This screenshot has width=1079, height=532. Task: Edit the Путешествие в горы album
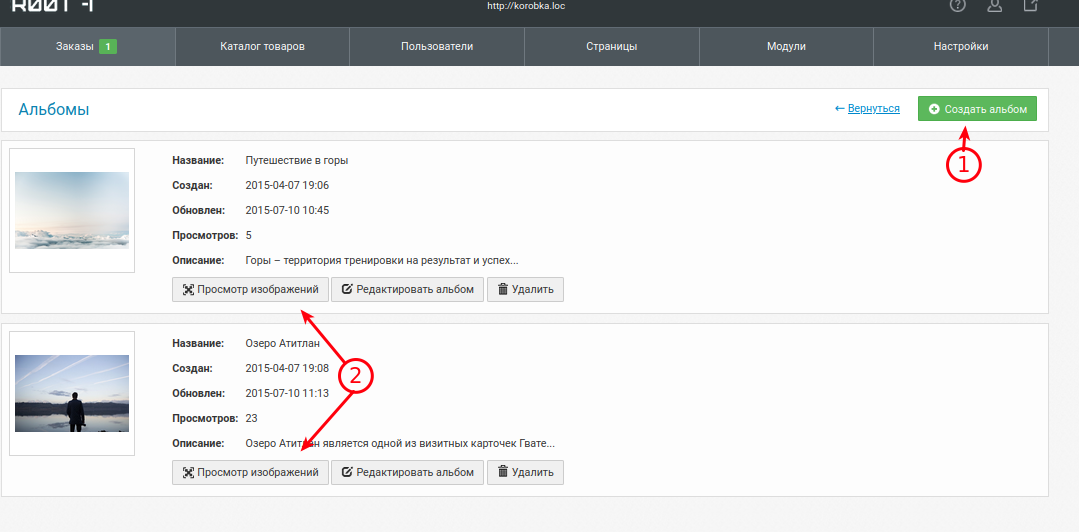(407, 290)
